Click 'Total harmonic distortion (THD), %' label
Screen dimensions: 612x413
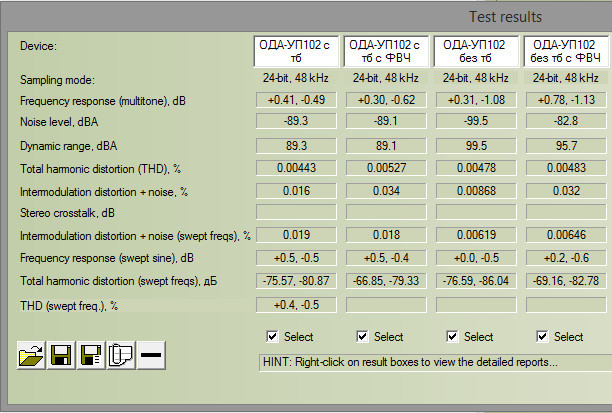pos(100,169)
